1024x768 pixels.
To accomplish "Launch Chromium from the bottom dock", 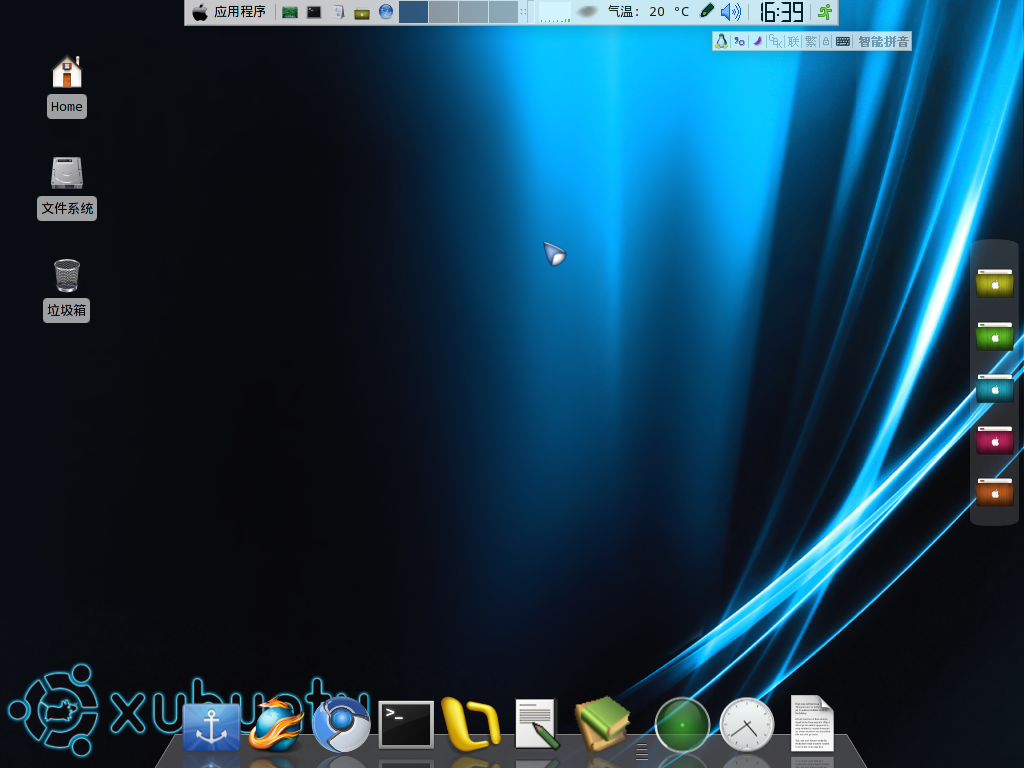I will pyautogui.click(x=341, y=724).
